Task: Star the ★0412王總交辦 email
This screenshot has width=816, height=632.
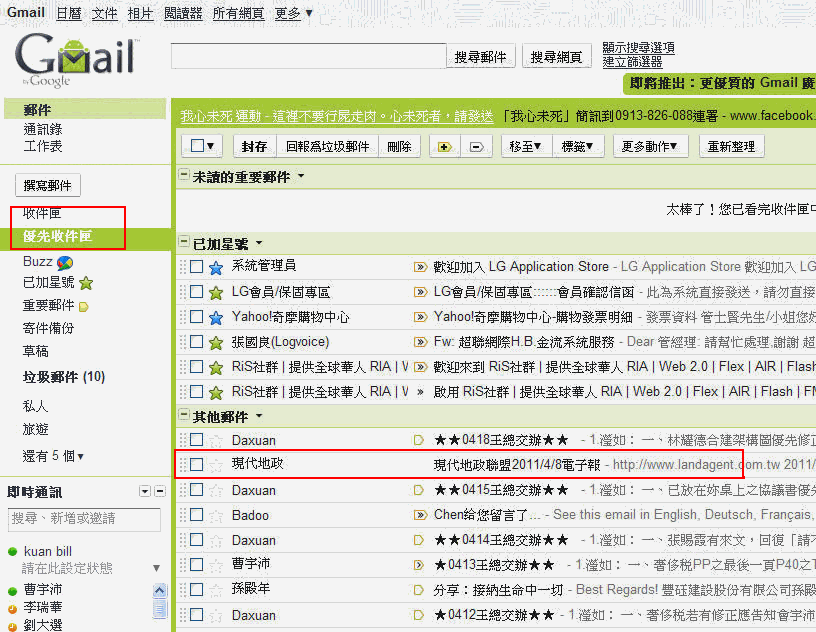Action: 216,616
